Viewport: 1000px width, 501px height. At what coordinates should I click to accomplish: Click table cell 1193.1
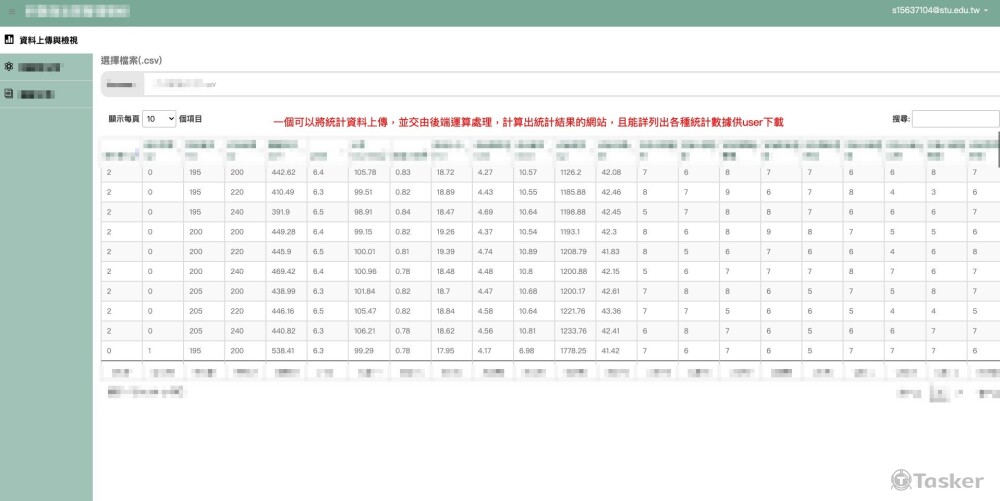pos(576,231)
